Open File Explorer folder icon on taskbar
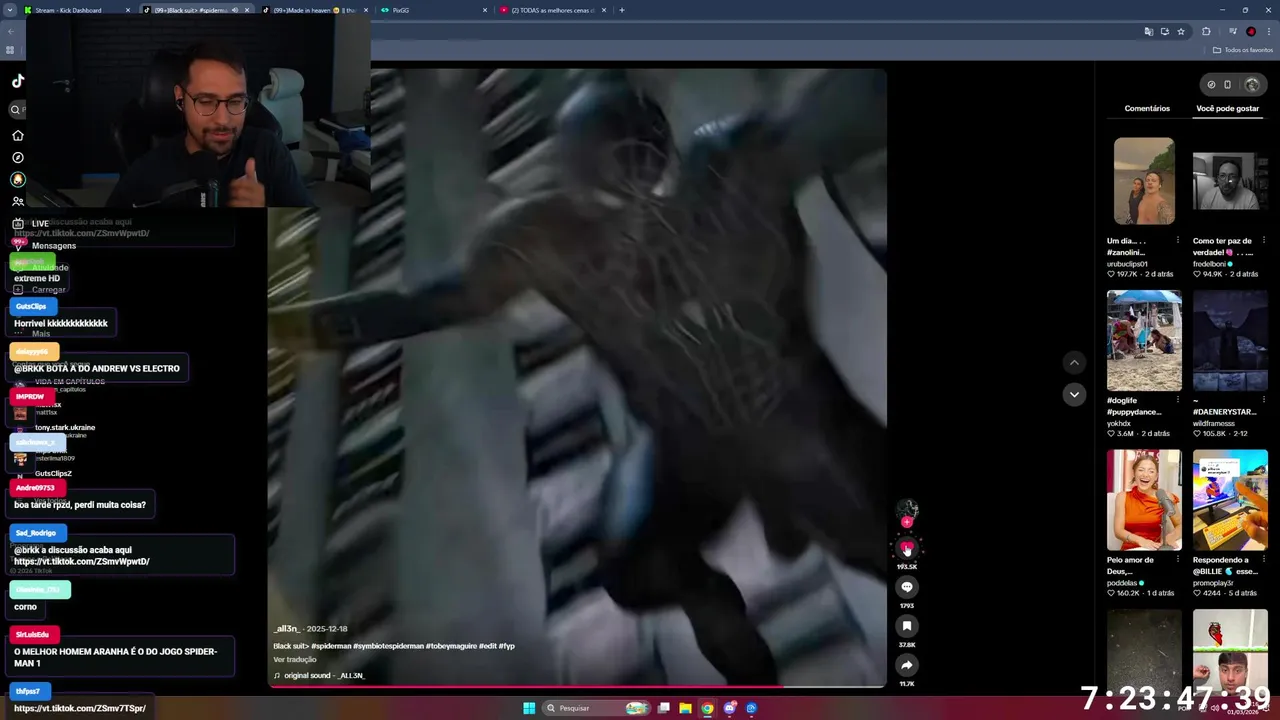Viewport: 1280px width, 720px height. (685, 708)
